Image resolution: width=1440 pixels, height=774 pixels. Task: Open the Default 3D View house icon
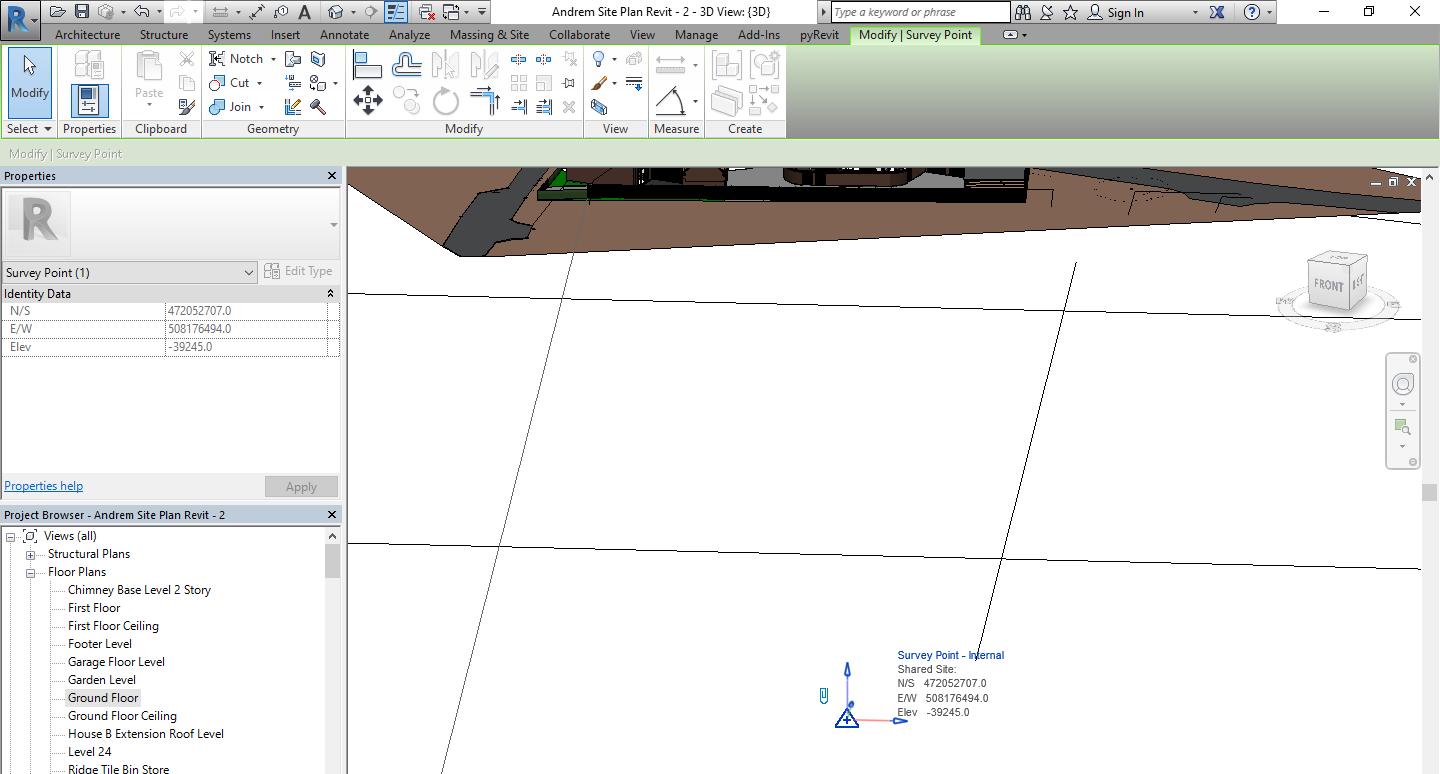point(336,12)
